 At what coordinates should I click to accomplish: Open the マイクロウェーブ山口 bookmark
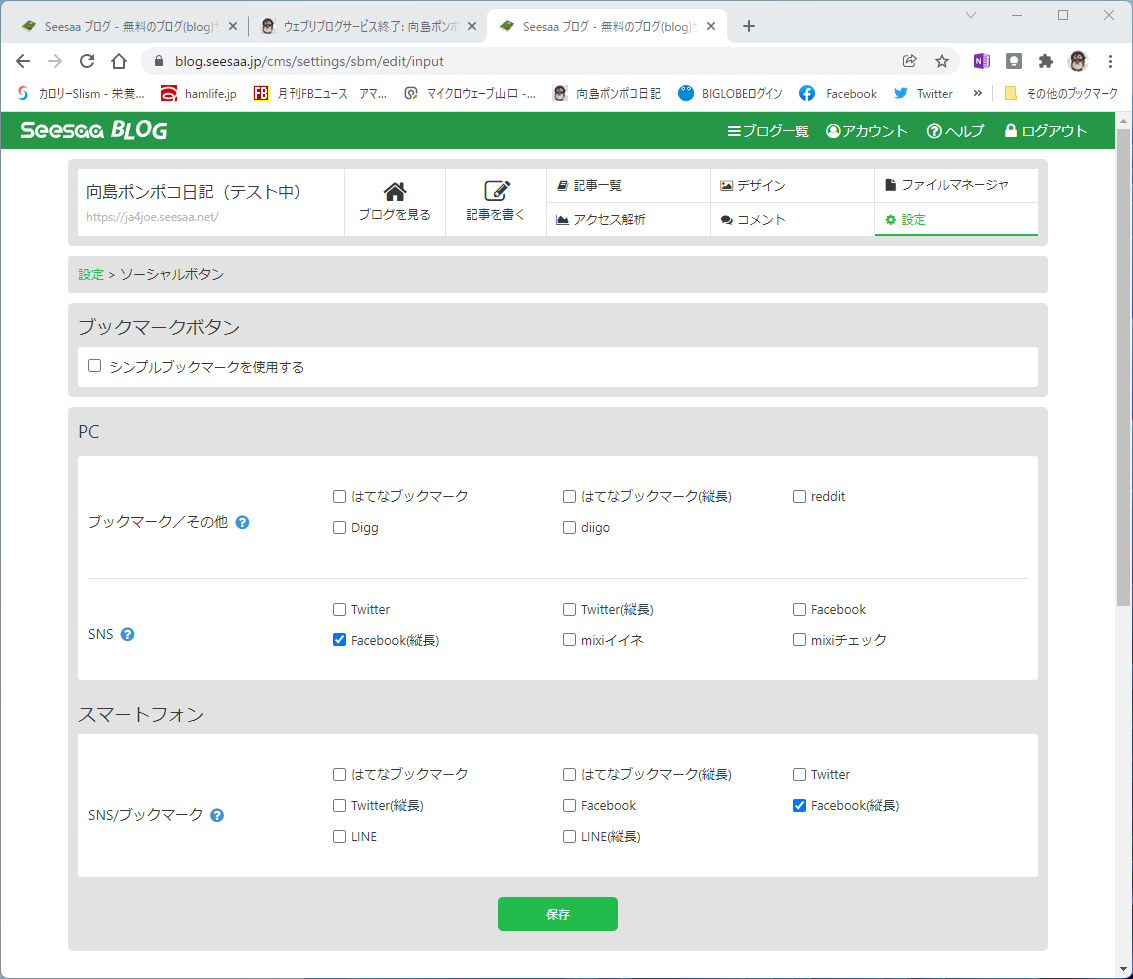tap(470, 93)
